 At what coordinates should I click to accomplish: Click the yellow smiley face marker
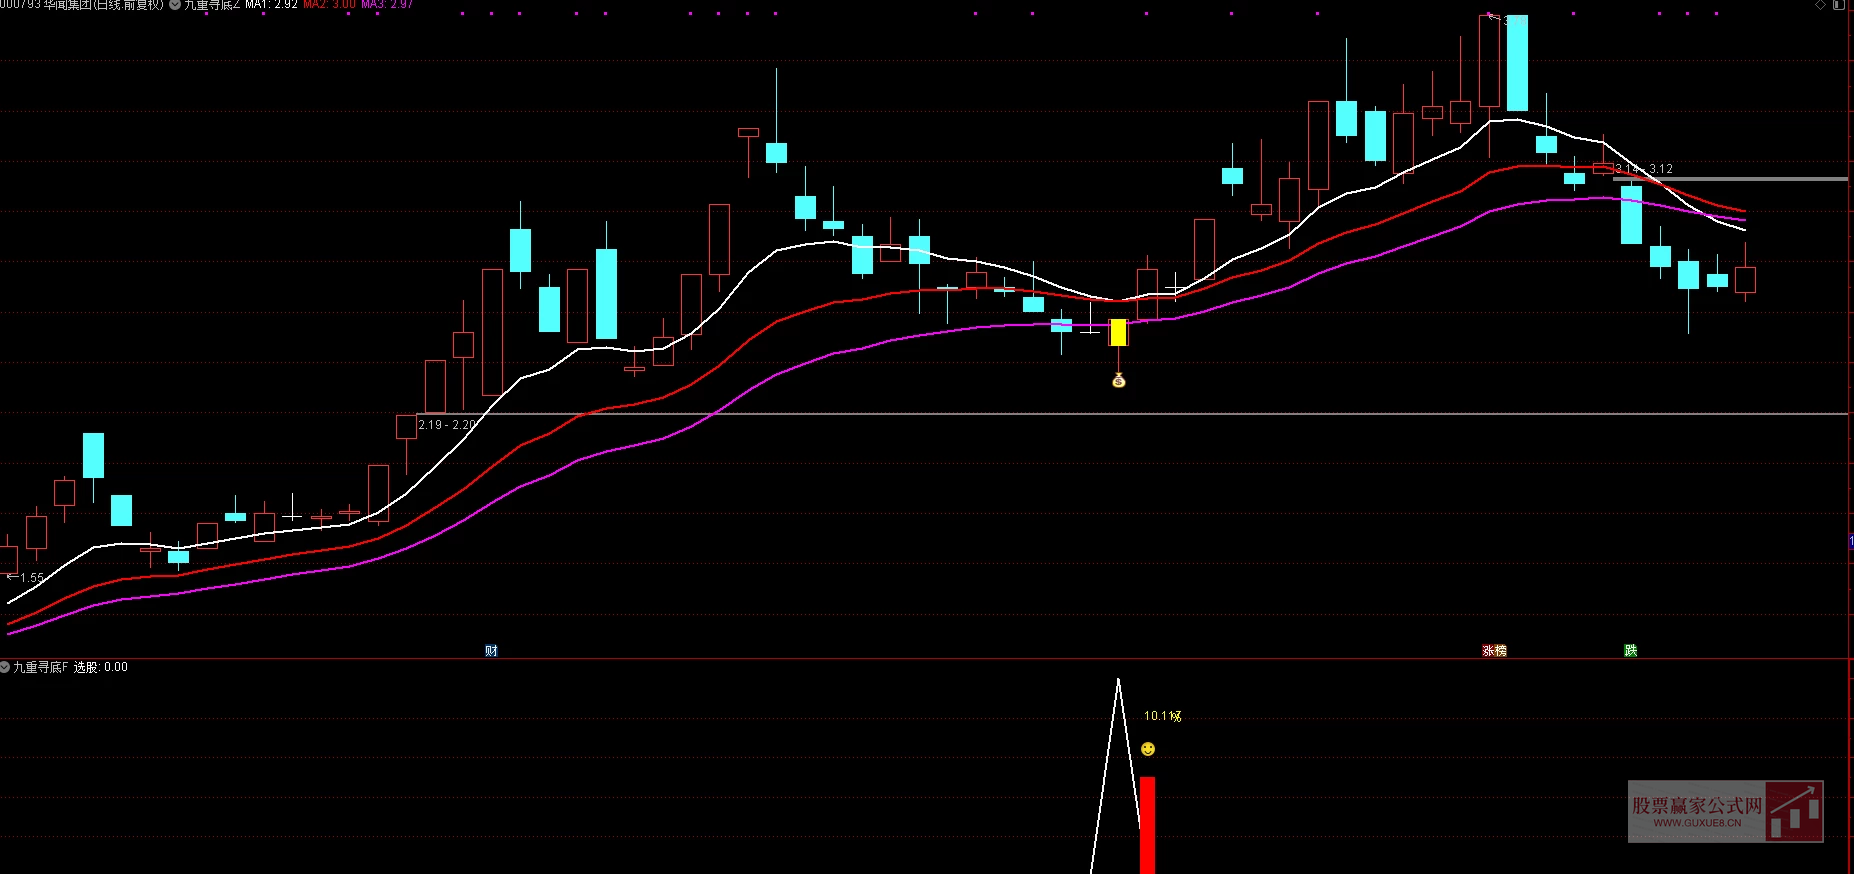point(1148,749)
